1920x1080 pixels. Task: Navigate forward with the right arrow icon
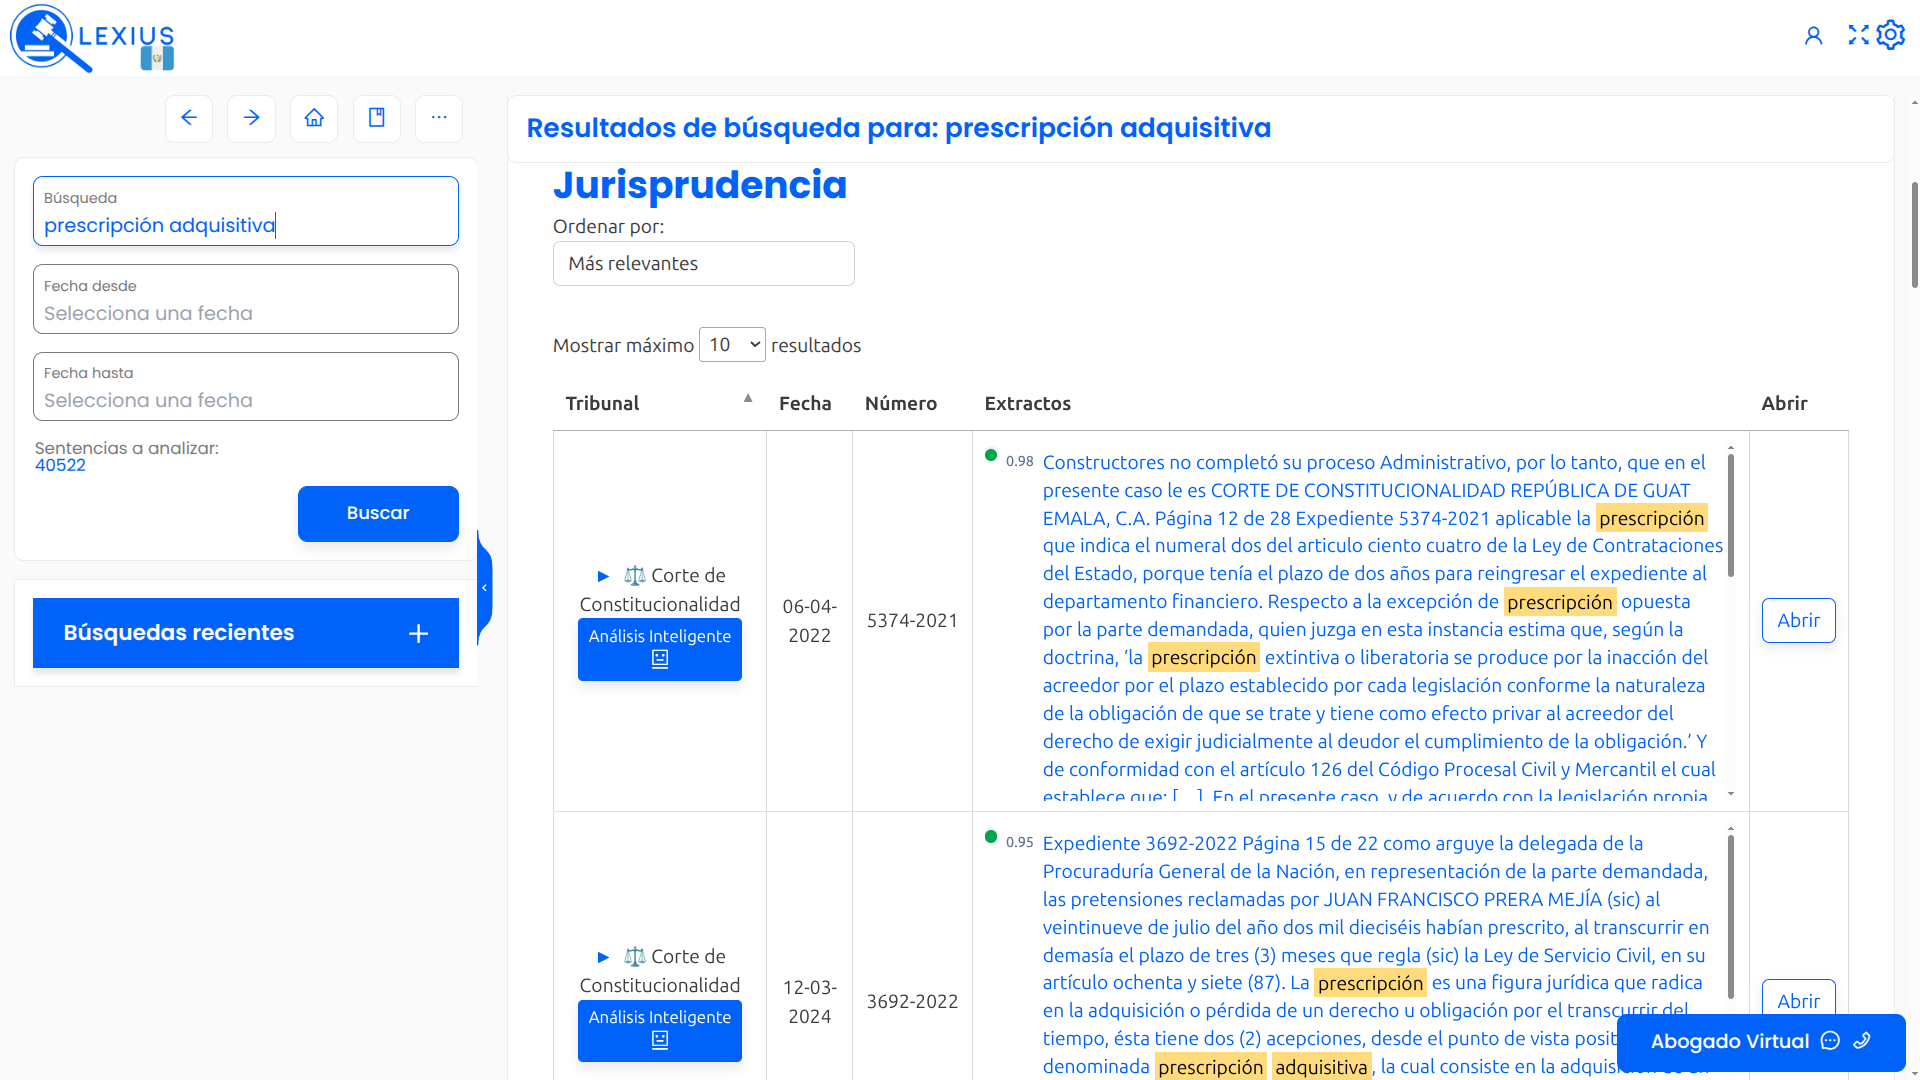(x=251, y=118)
